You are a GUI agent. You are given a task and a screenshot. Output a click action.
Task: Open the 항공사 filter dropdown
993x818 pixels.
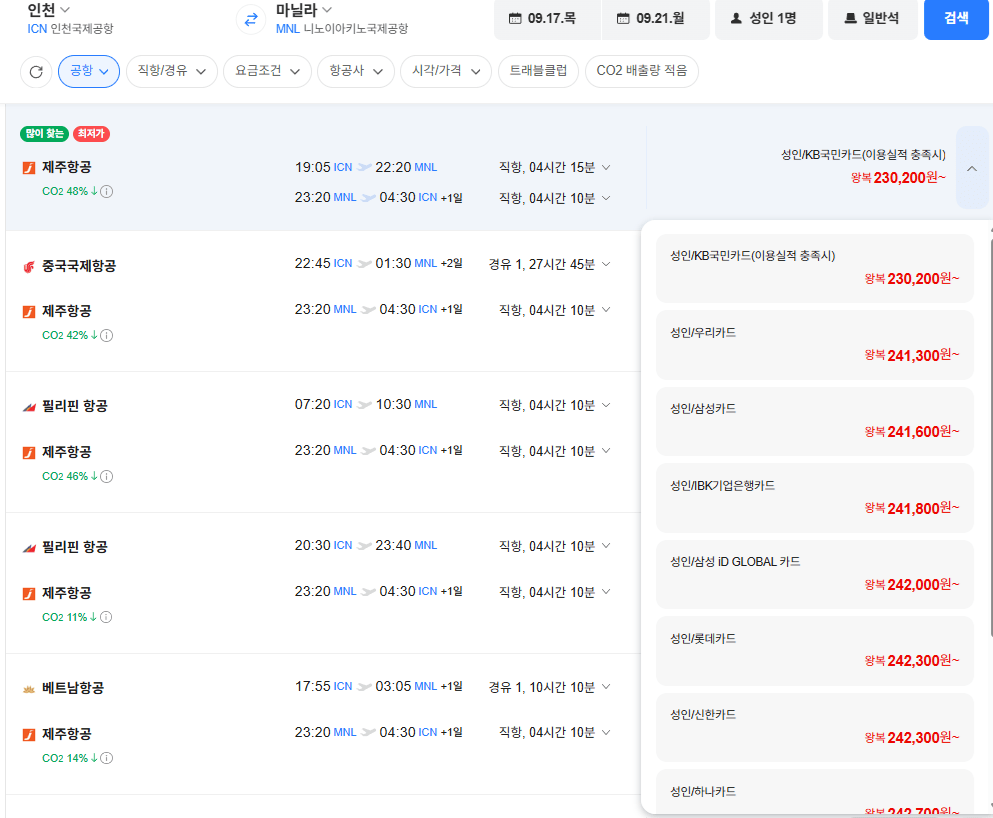356,71
